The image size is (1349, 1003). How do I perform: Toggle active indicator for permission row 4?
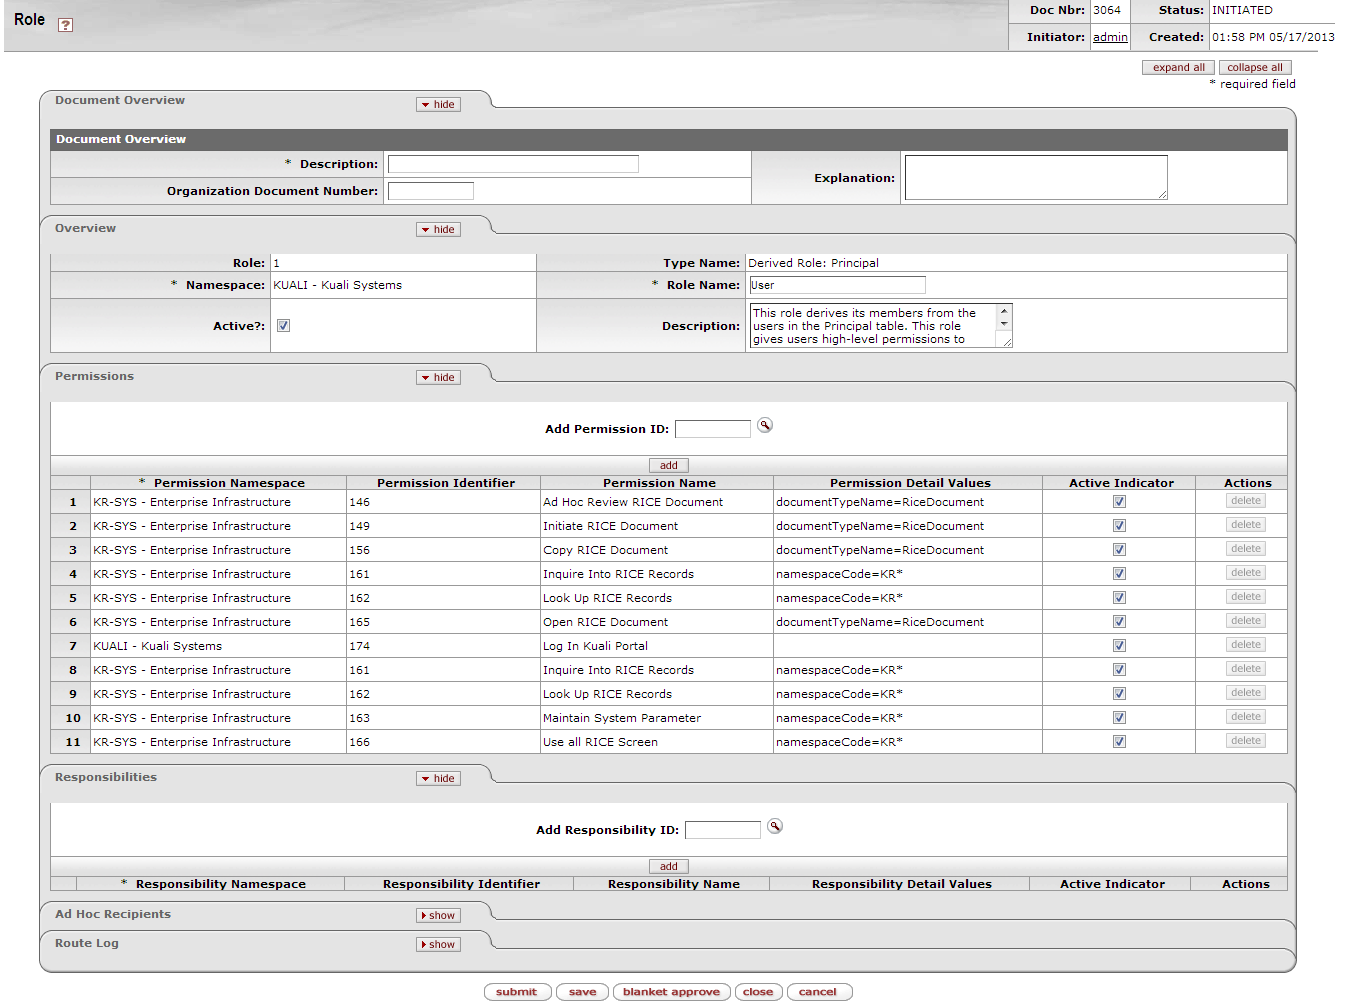point(1119,574)
